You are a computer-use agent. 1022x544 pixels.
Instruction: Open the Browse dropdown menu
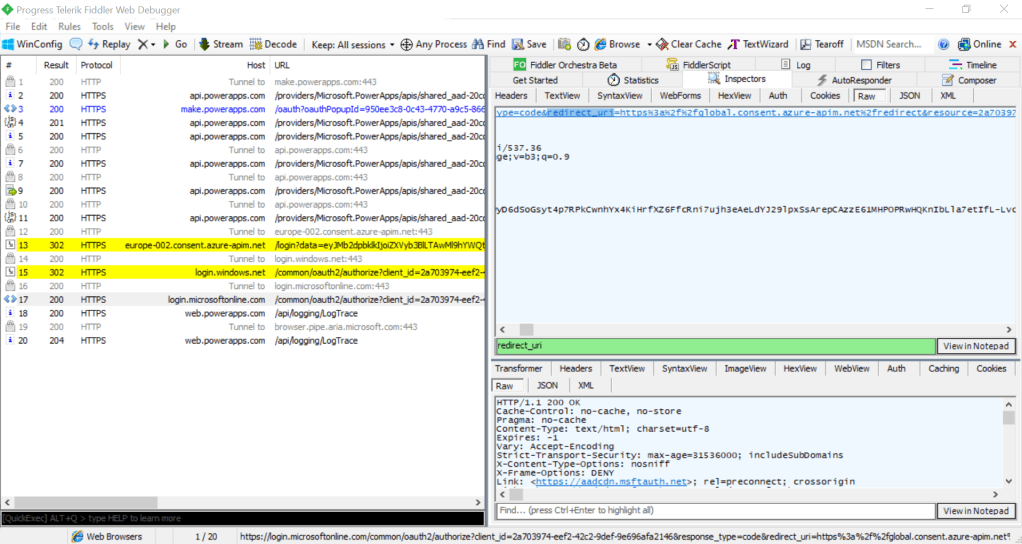(649, 44)
